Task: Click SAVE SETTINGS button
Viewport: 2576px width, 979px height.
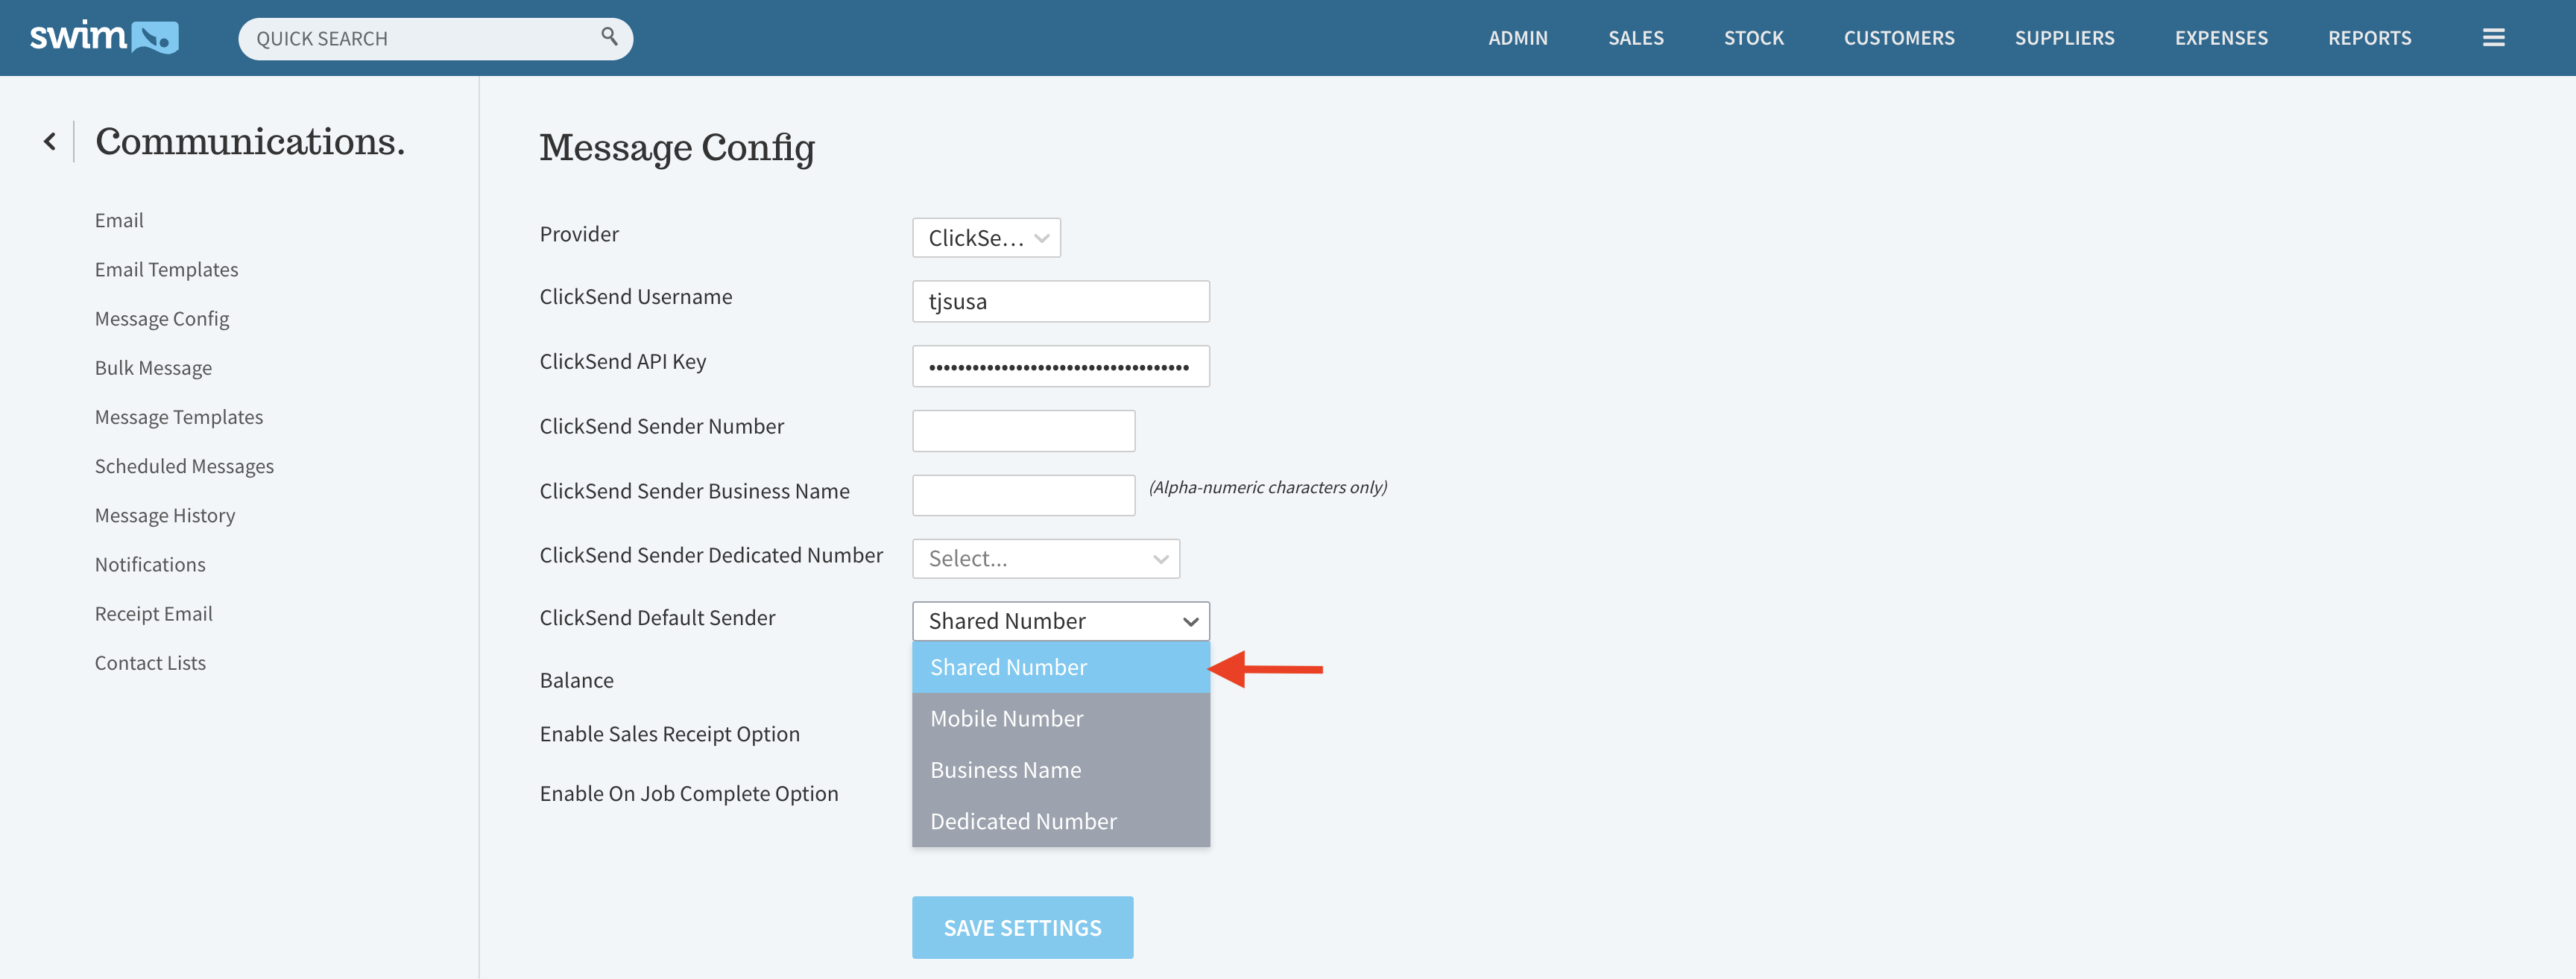Action: 1022,927
